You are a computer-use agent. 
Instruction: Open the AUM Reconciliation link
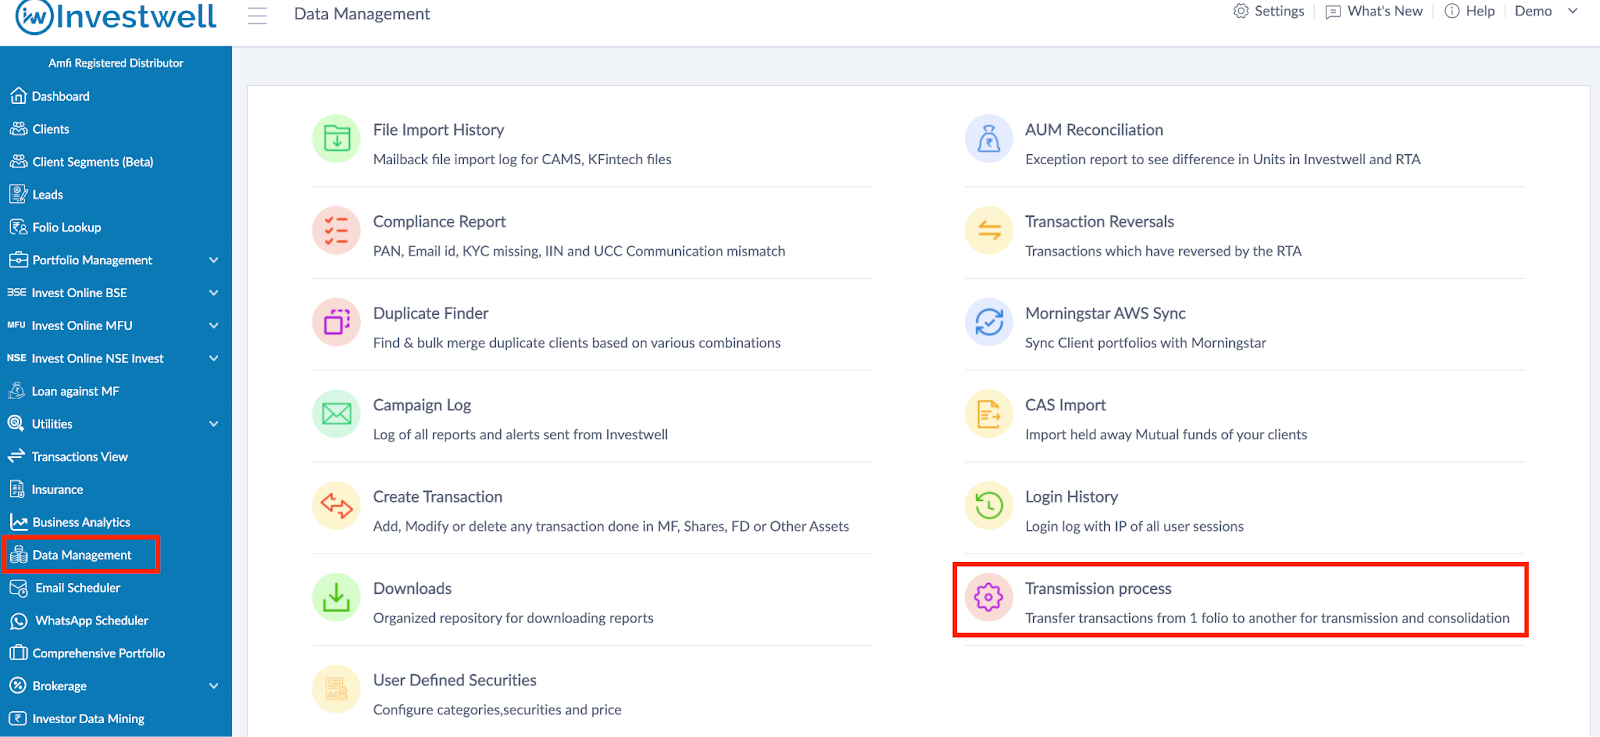[1094, 130]
